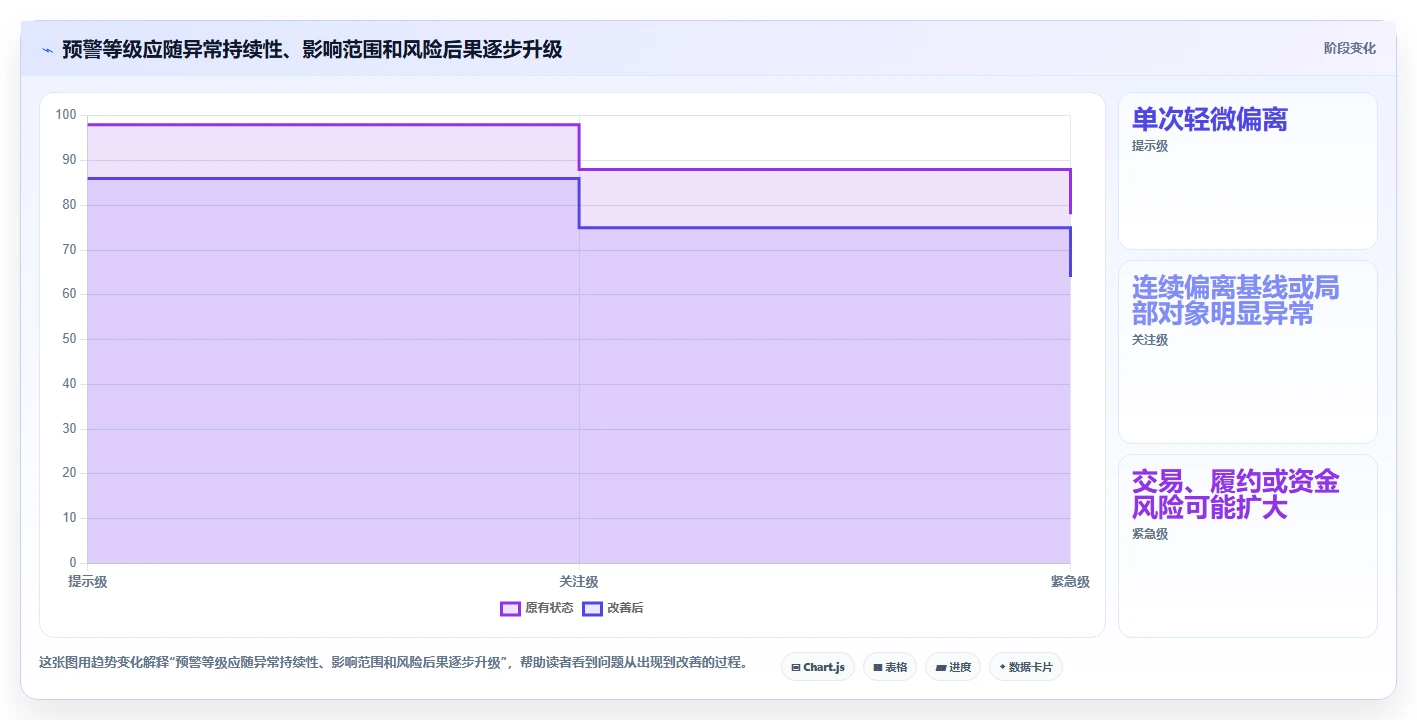Image resolution: width=1417 pixels, height=720 pixels.
Task: Click the blue 改善后 legend swatch
Action: [592, 608]
